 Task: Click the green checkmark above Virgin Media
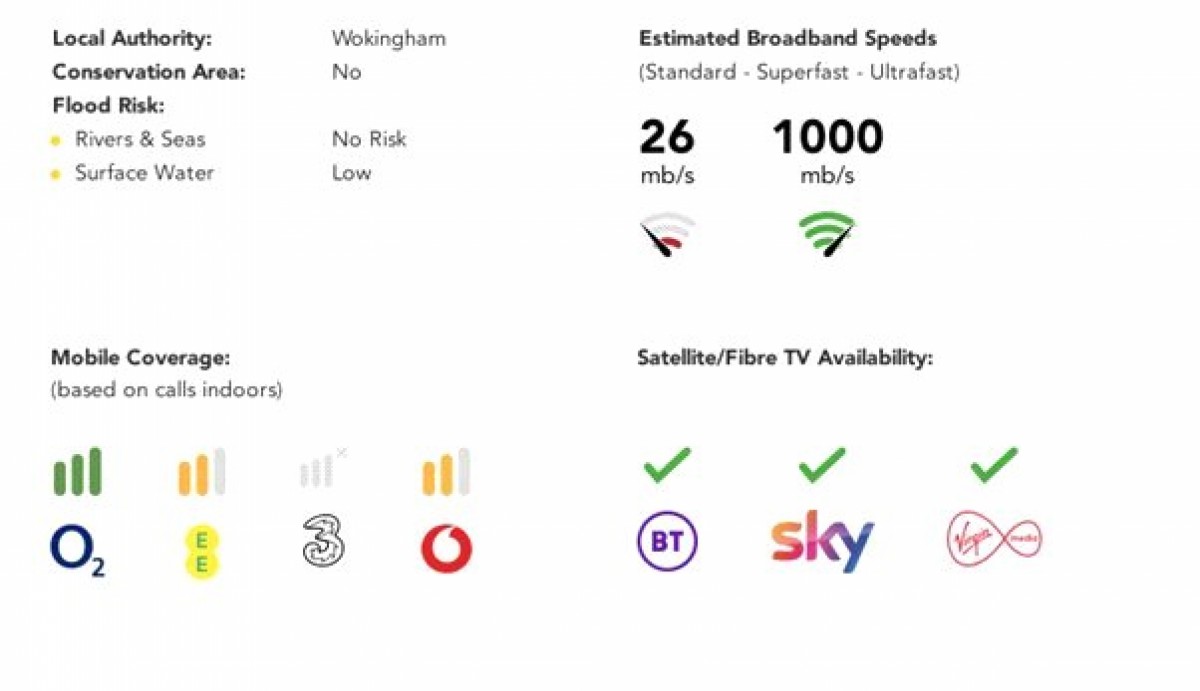(994, 465)
